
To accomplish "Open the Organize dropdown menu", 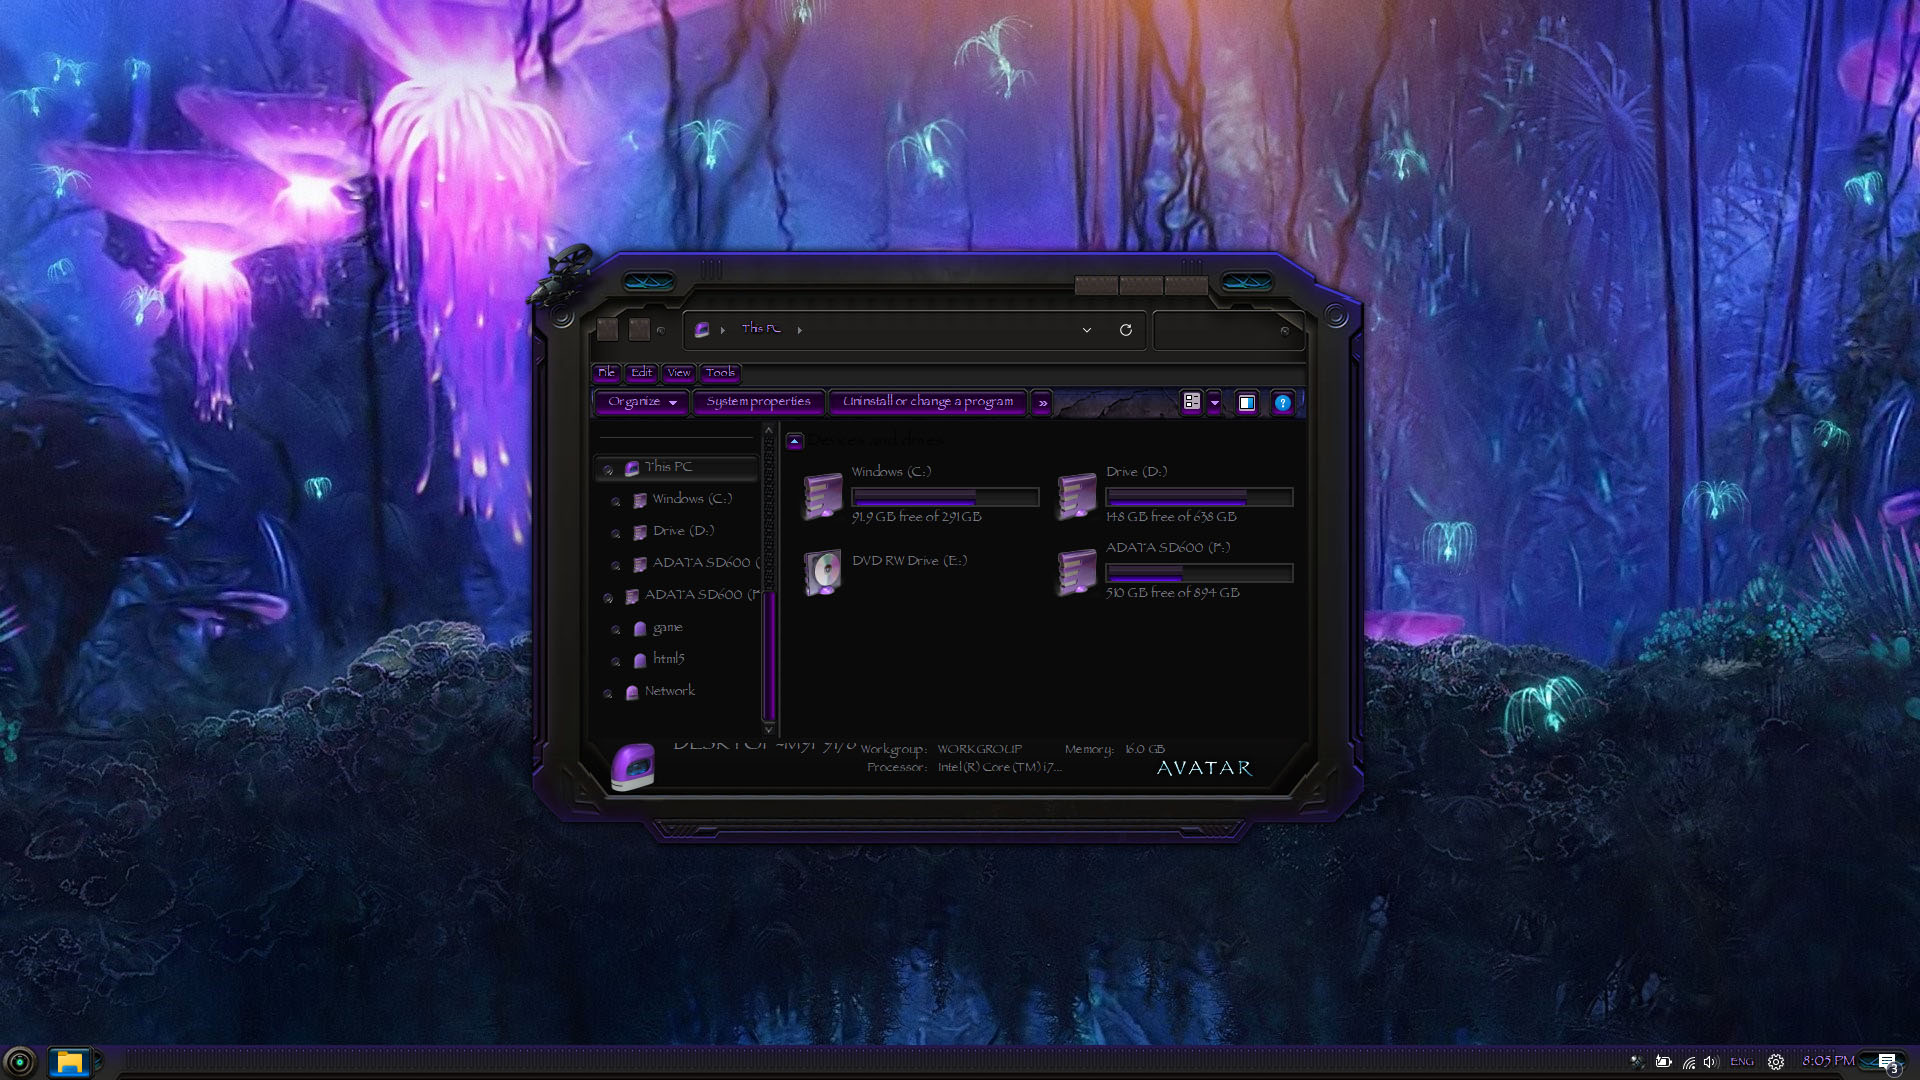I will click(x=642, y=402).
